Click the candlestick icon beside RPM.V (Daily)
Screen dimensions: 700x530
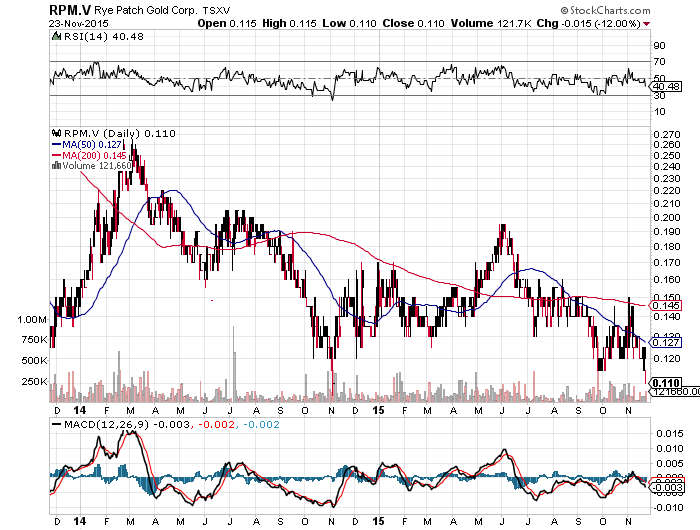click(57, 133)
